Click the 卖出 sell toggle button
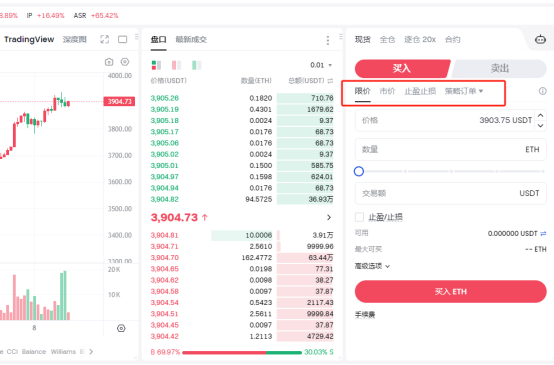The height and width of the screenshot is (365, 554). [500, 69]
